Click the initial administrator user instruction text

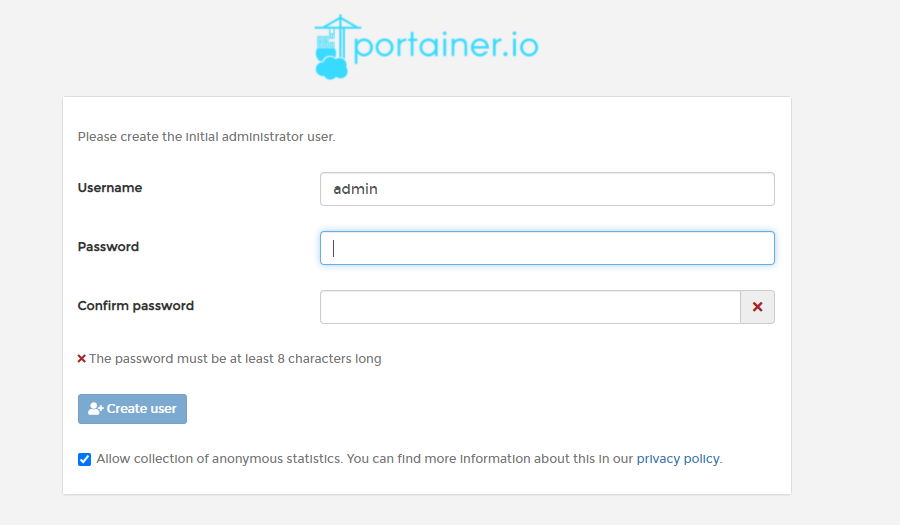[207, 137]
